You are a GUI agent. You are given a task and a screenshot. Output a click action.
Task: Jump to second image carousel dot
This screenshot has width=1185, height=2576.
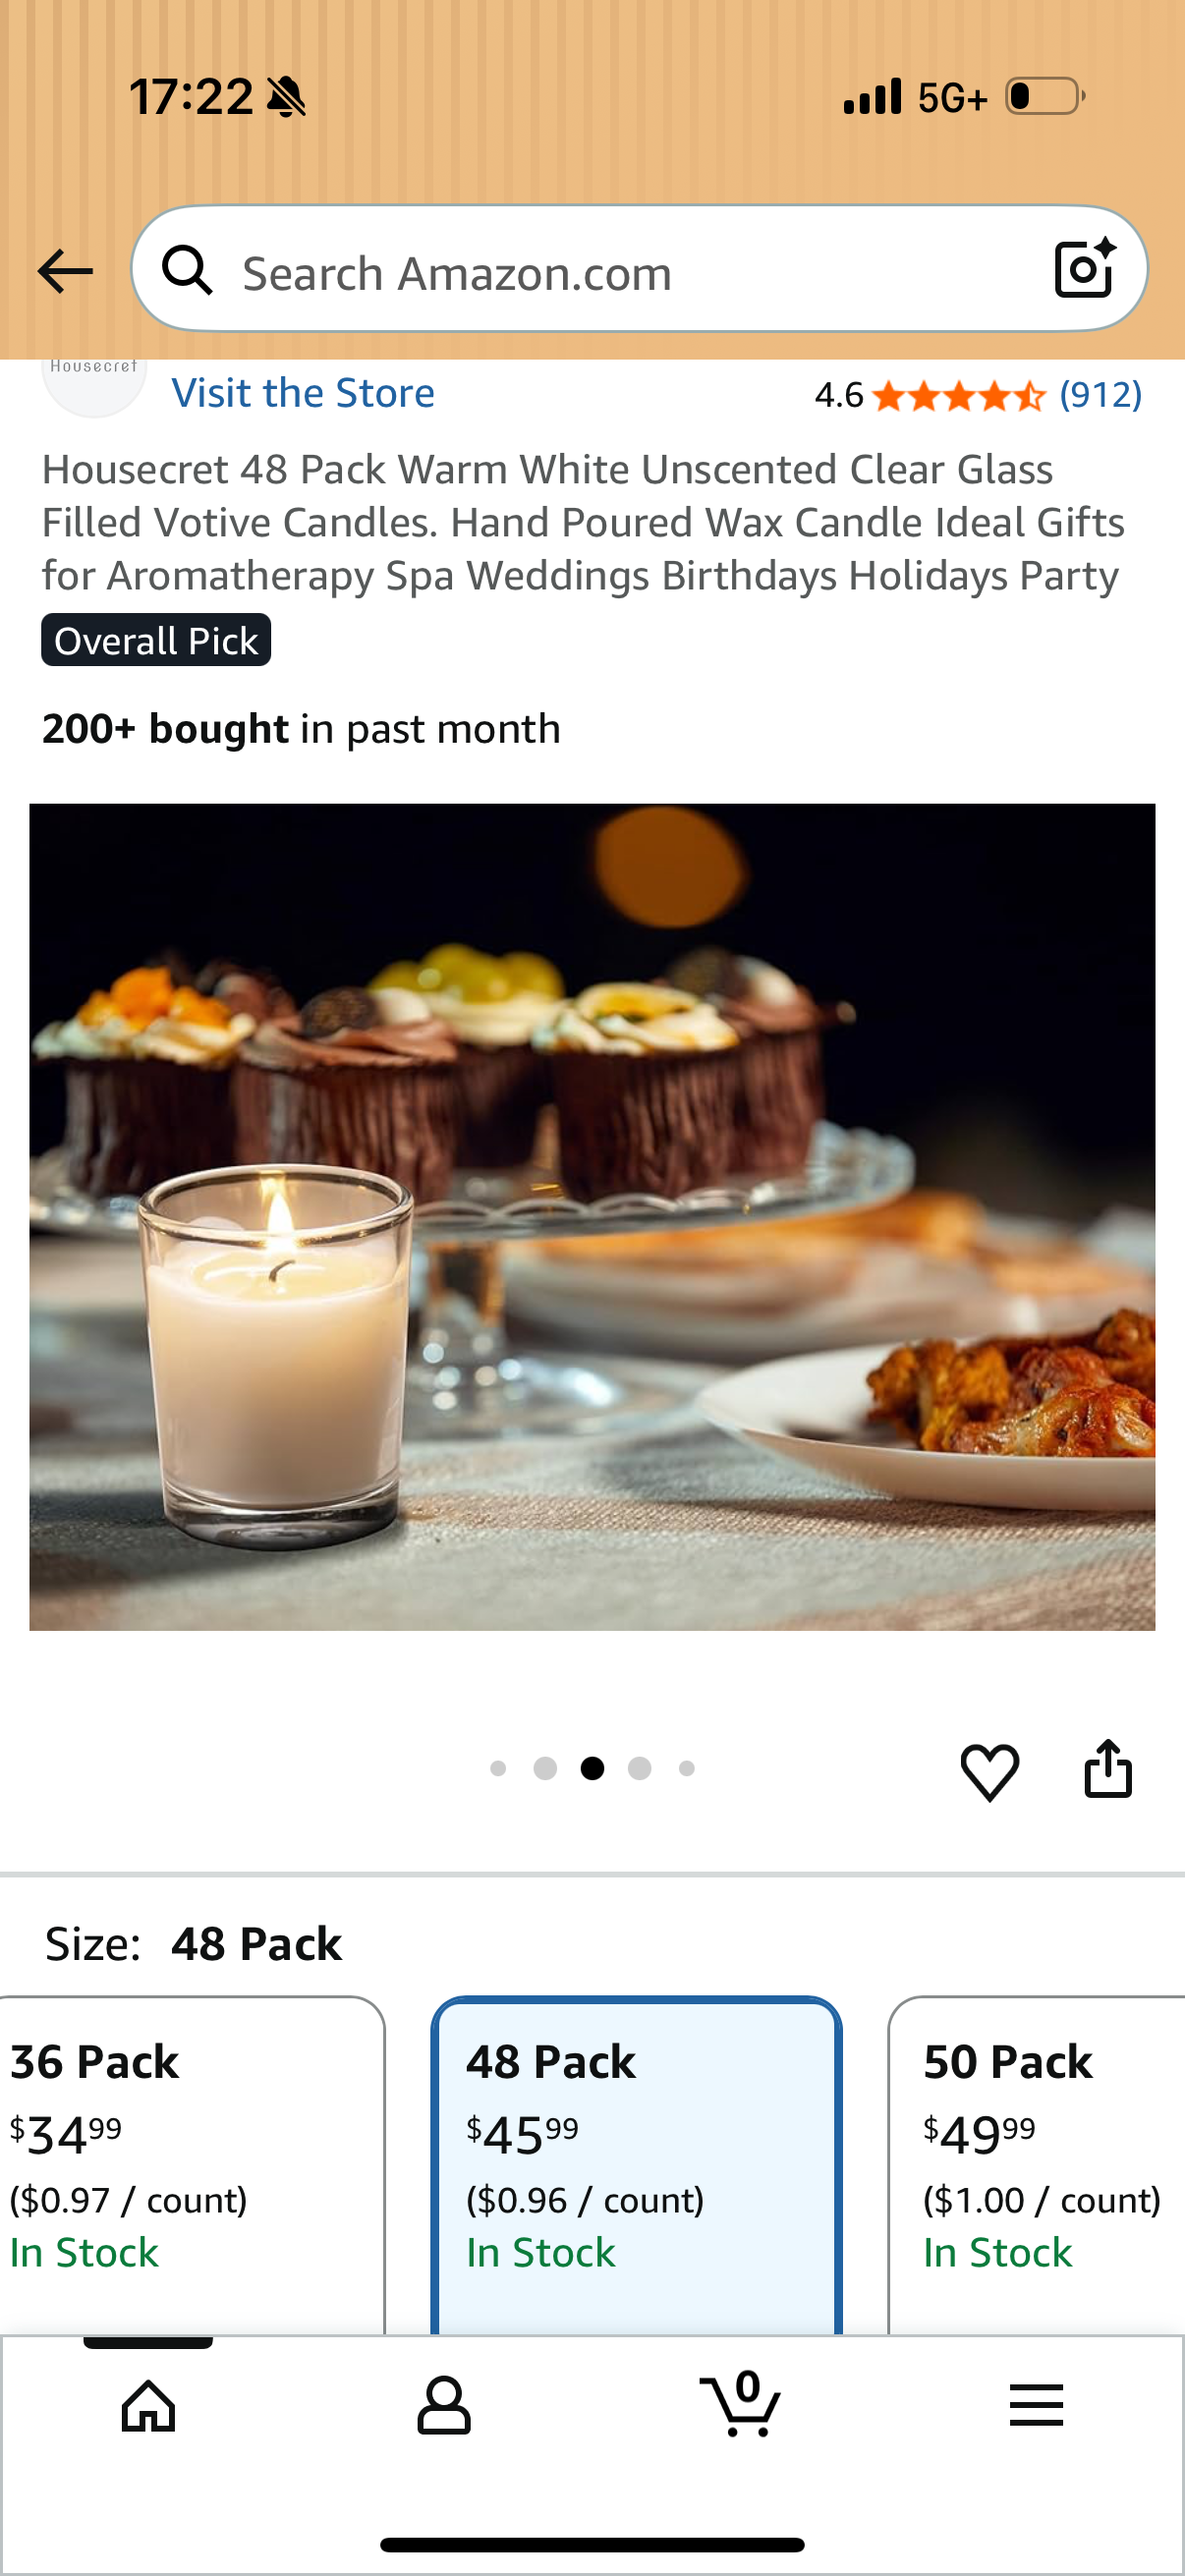[x=545, y=1768]
